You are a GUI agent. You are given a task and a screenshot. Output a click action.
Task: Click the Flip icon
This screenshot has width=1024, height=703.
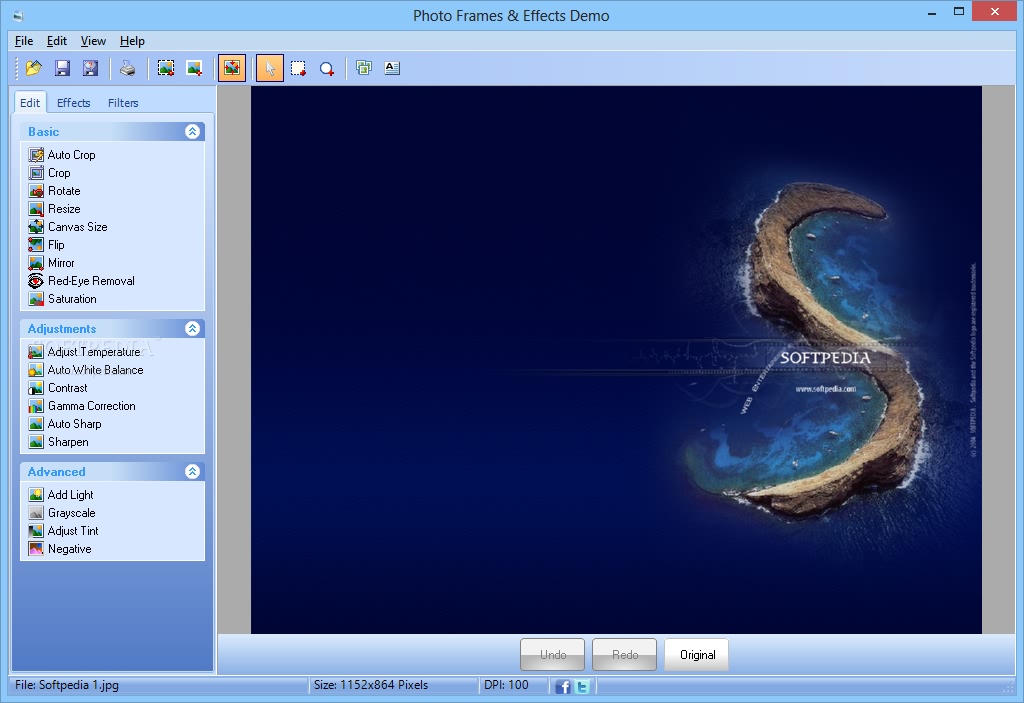[36, 245]
